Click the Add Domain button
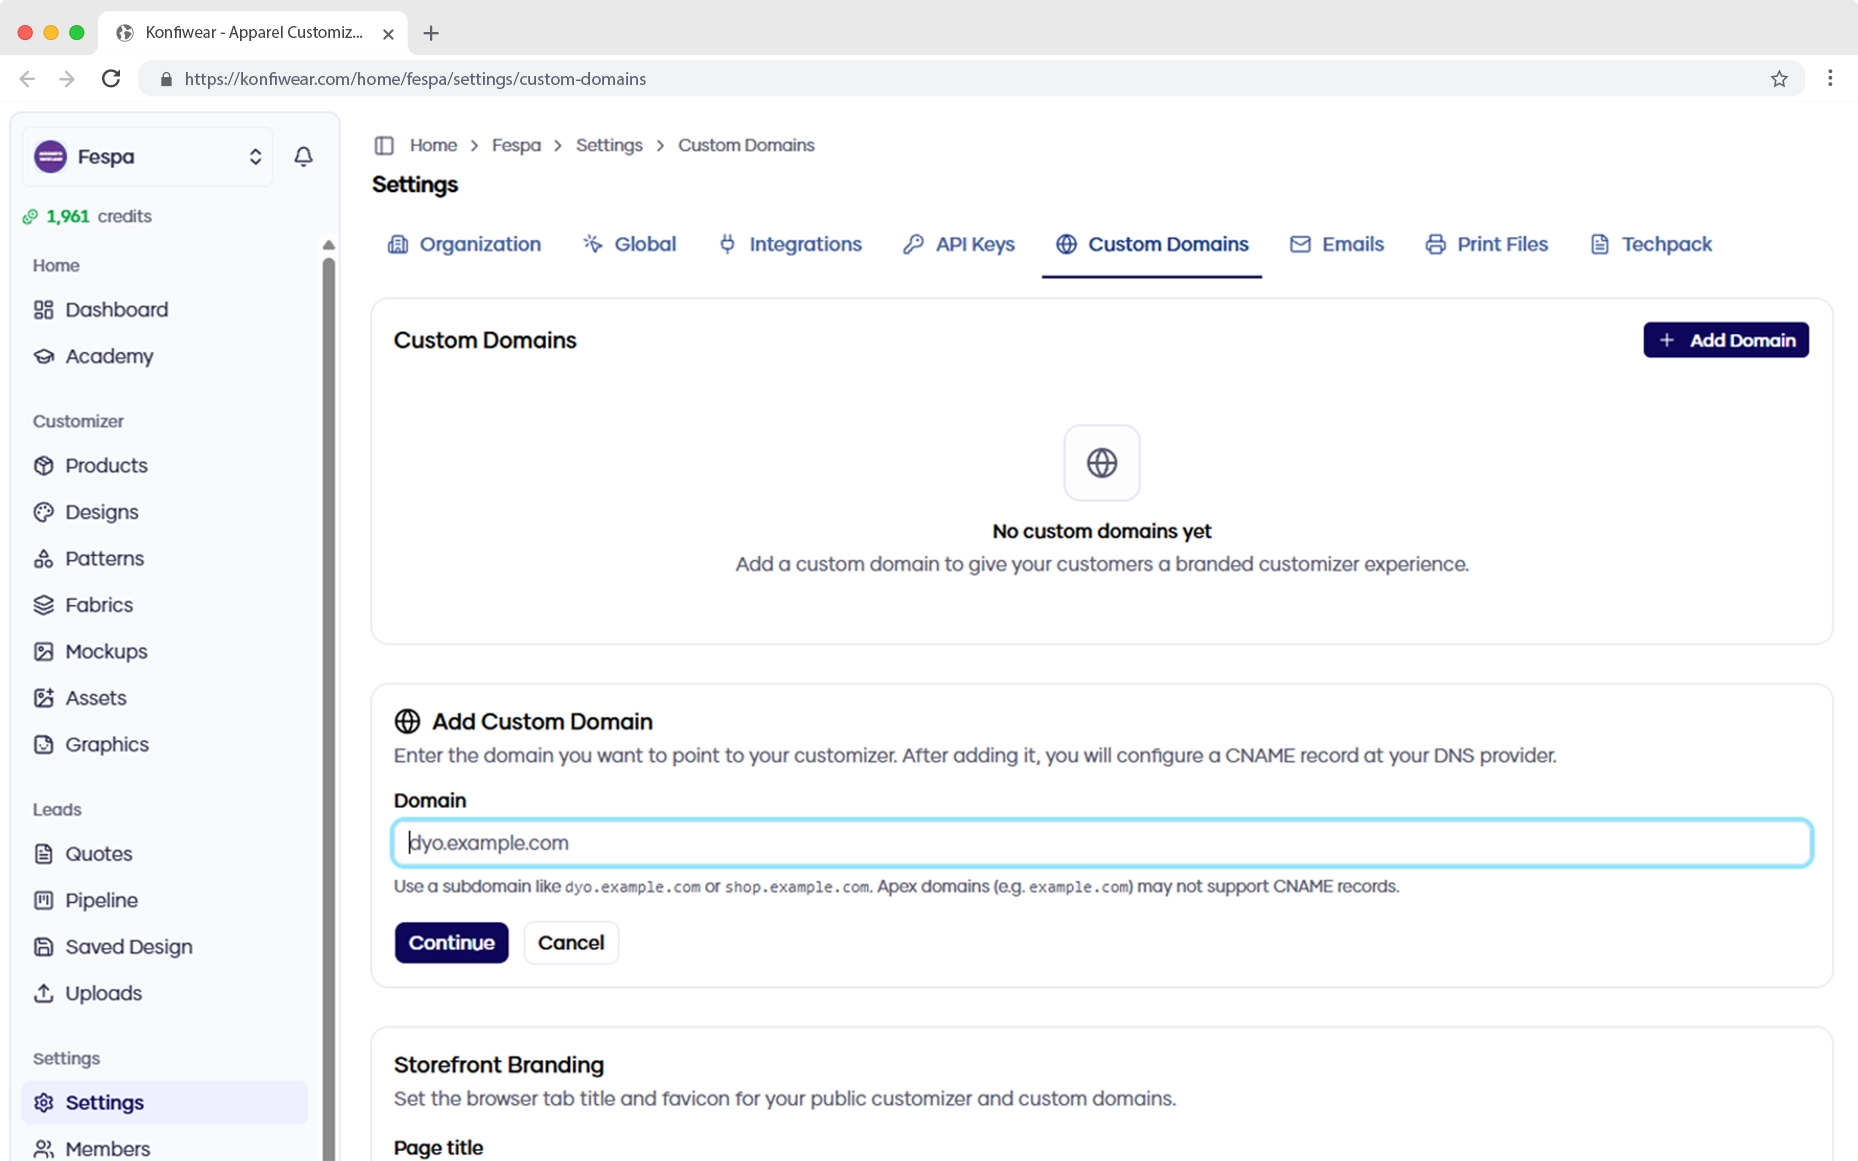Image resolution: width=1858 pixels, height=1161 pixels. [1726, 340]
